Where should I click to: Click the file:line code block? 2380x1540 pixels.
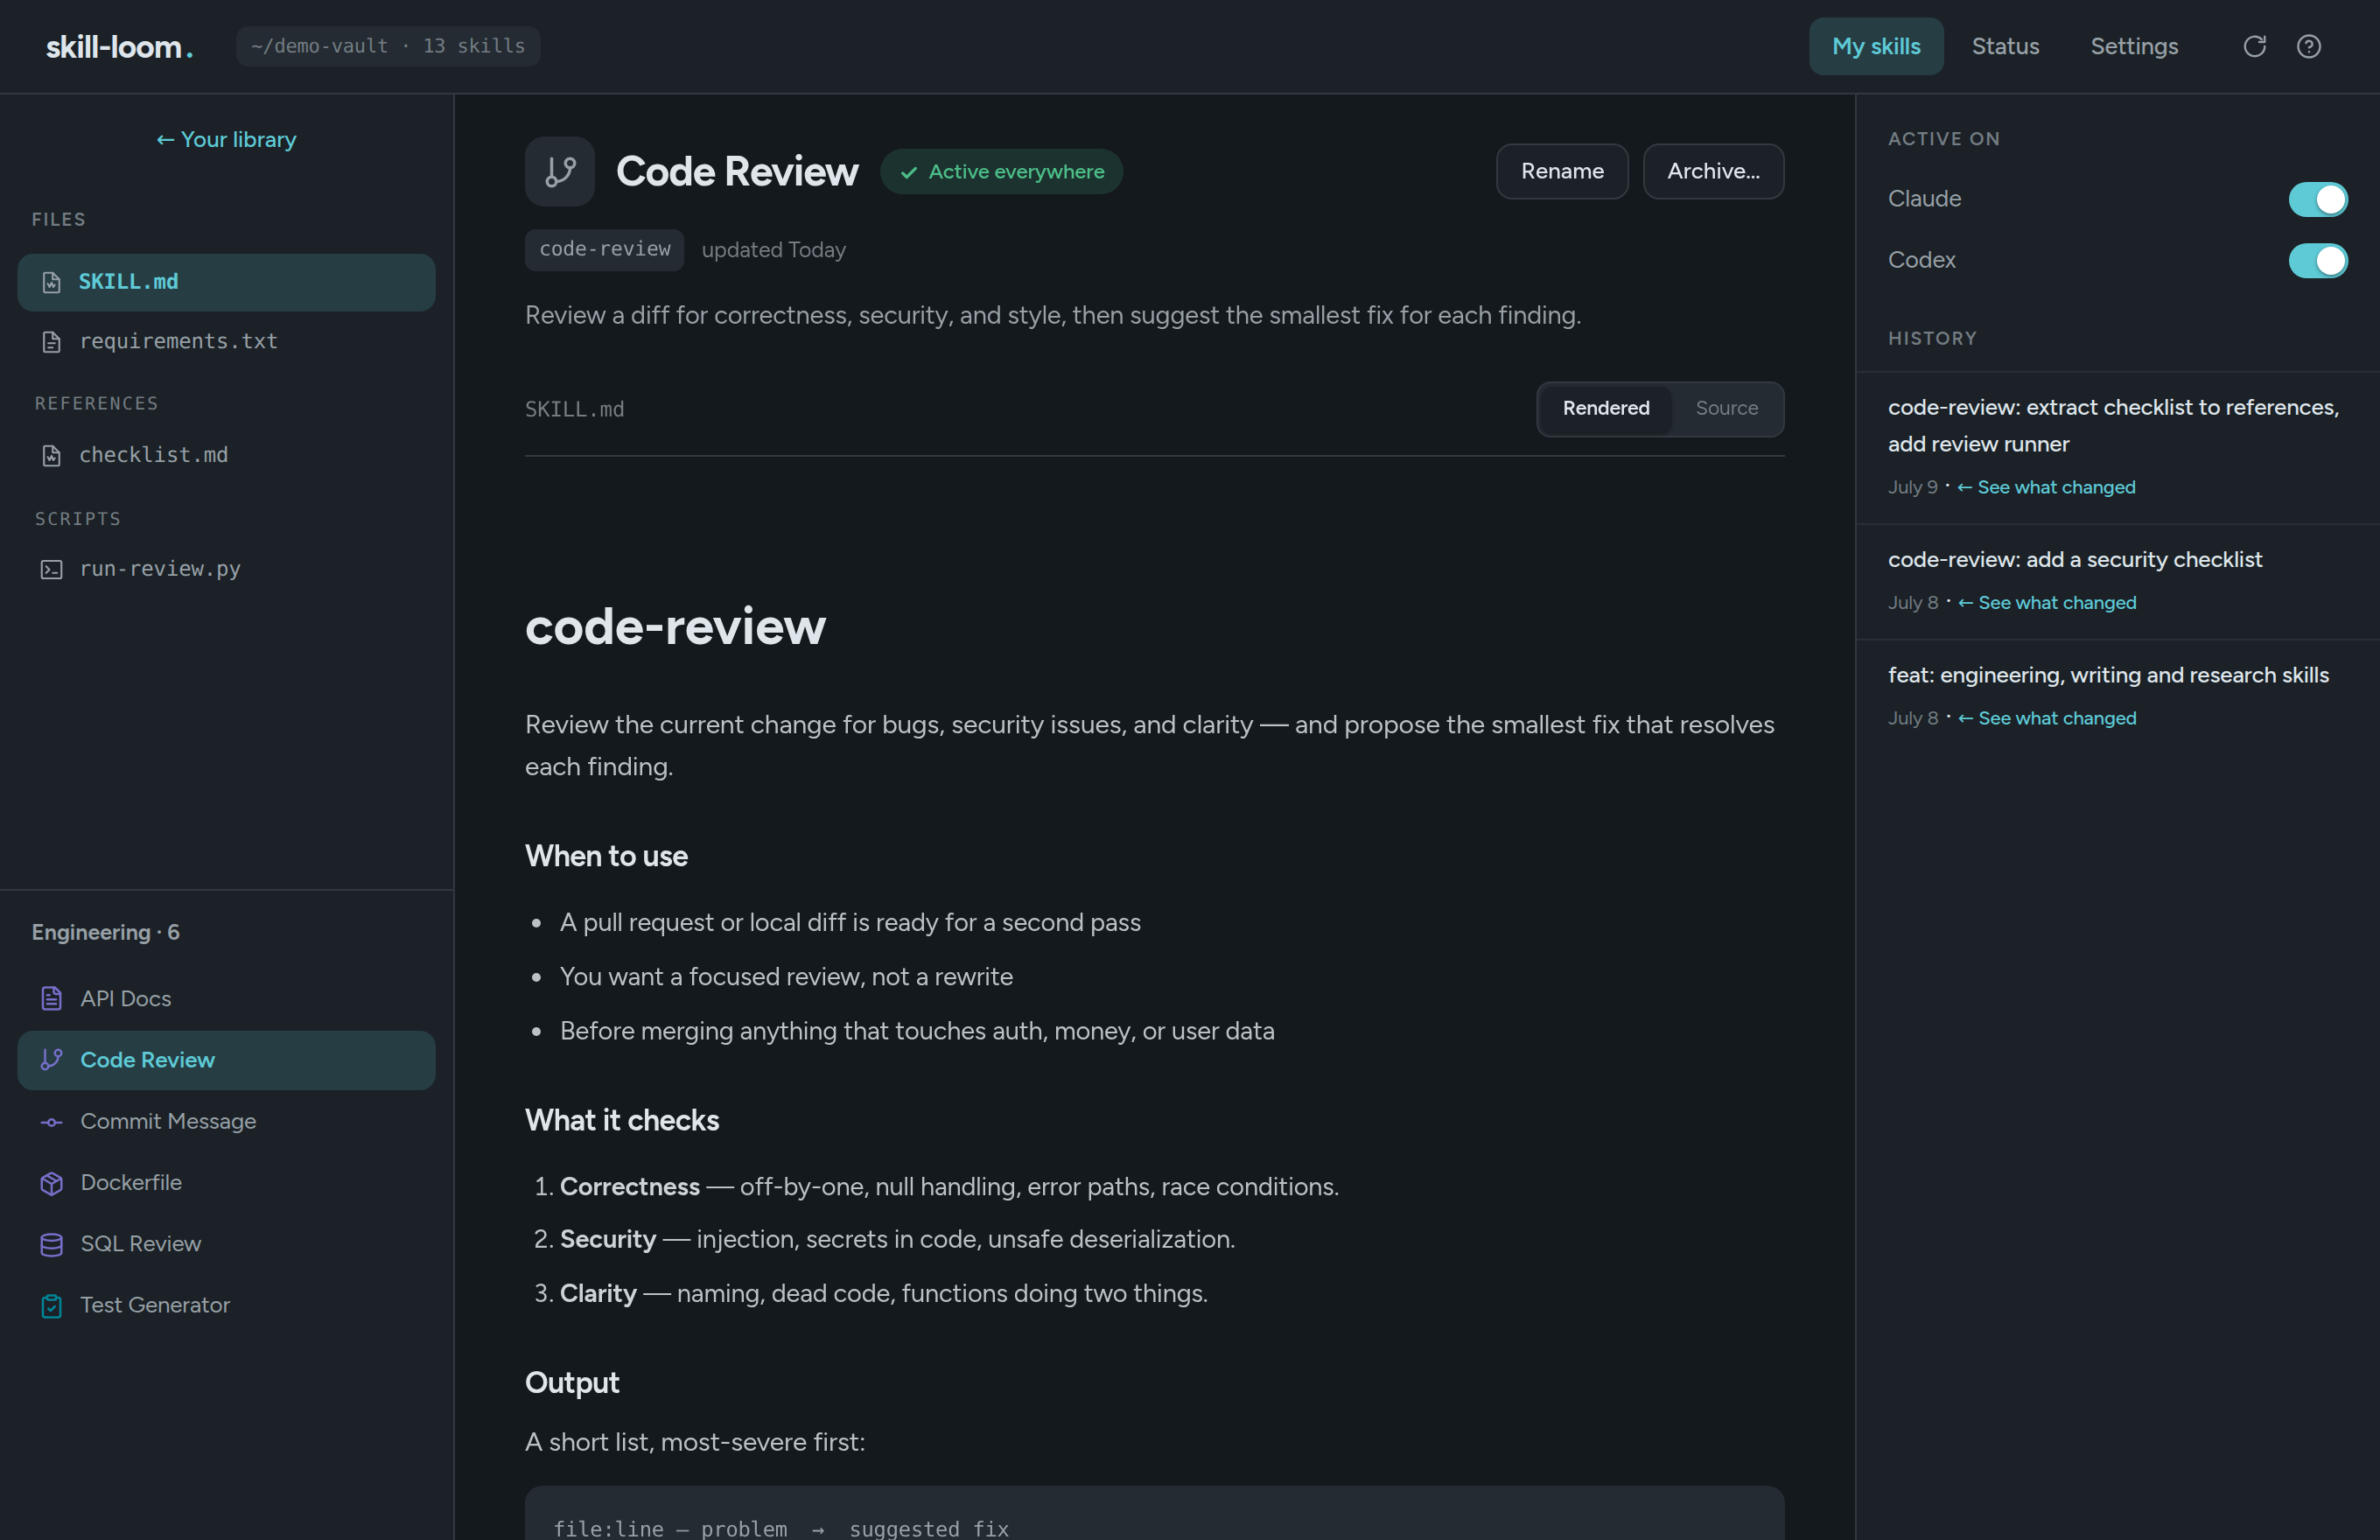point(1154,1513)
